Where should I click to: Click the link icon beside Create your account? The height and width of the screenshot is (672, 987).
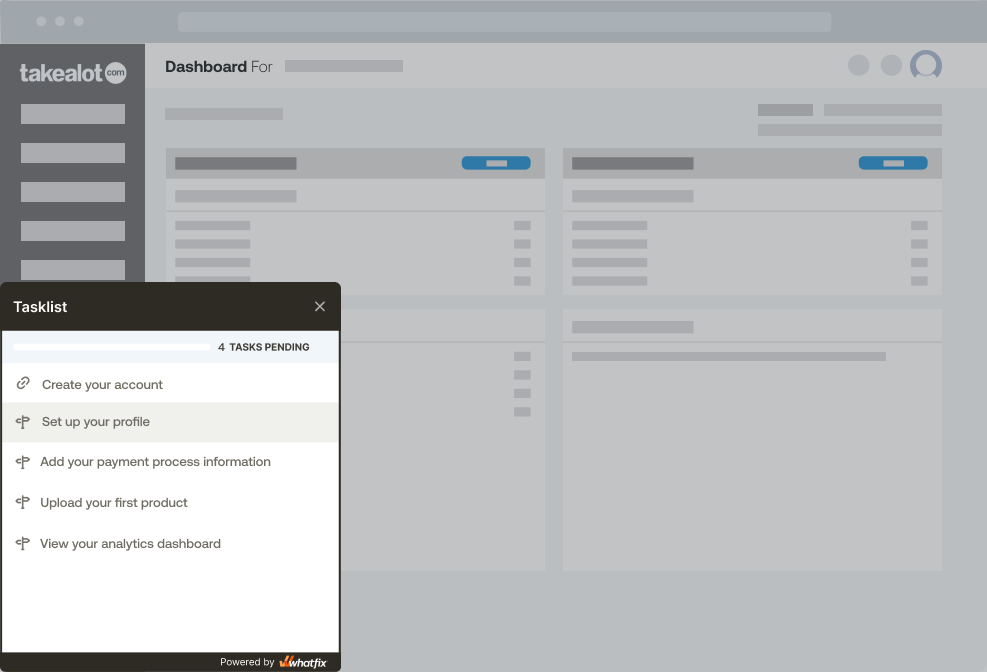pos(23,383)
